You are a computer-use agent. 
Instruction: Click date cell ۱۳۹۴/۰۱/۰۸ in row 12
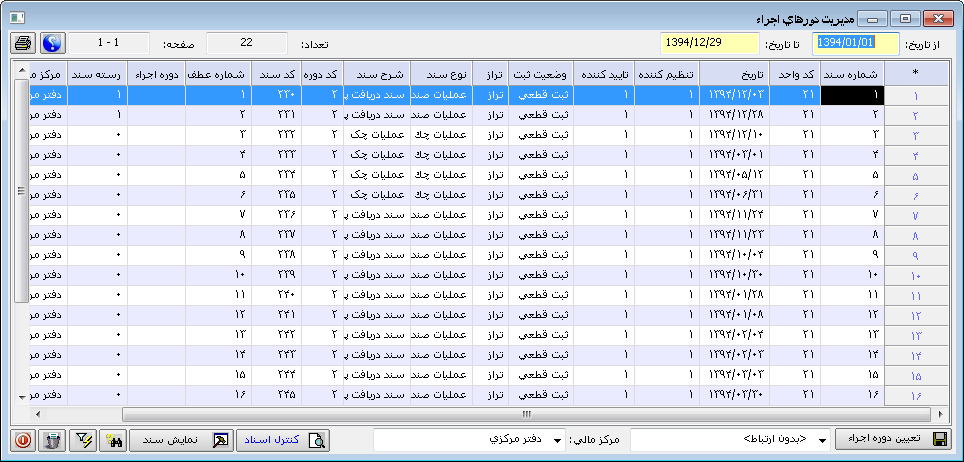734,316
